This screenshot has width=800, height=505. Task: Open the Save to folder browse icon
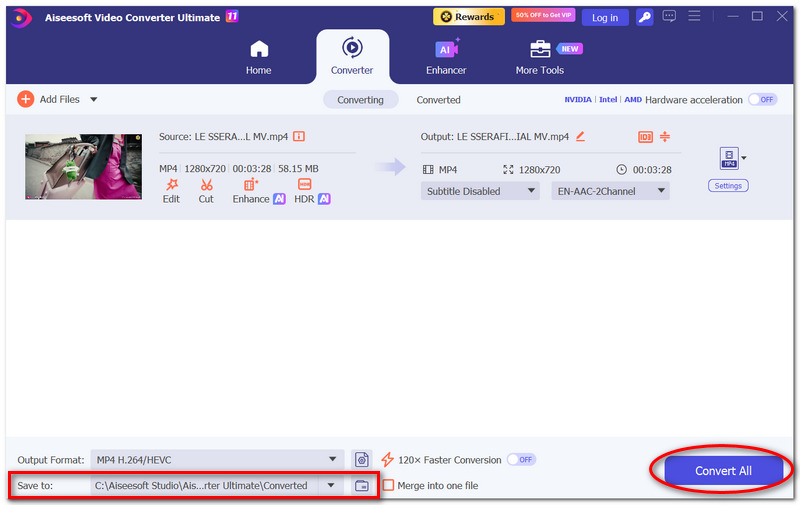(x=362, y=485)
